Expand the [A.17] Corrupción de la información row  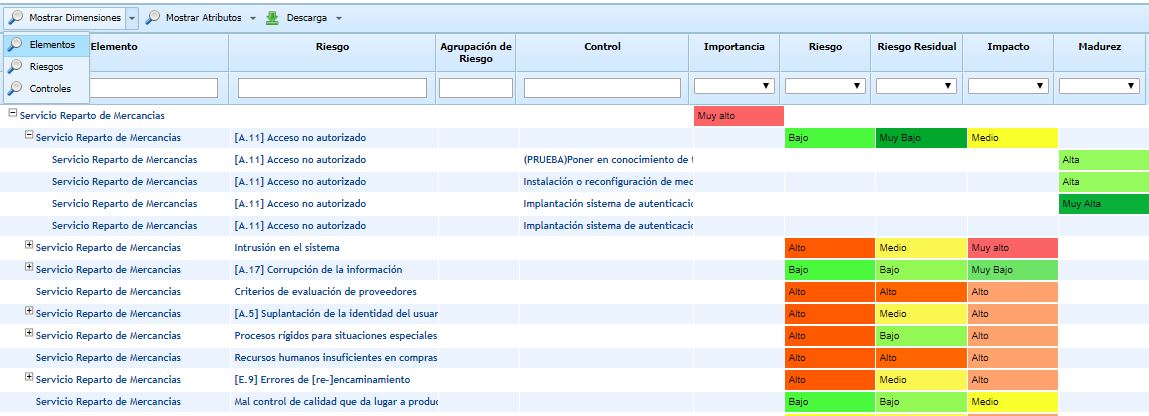point(29,267)
